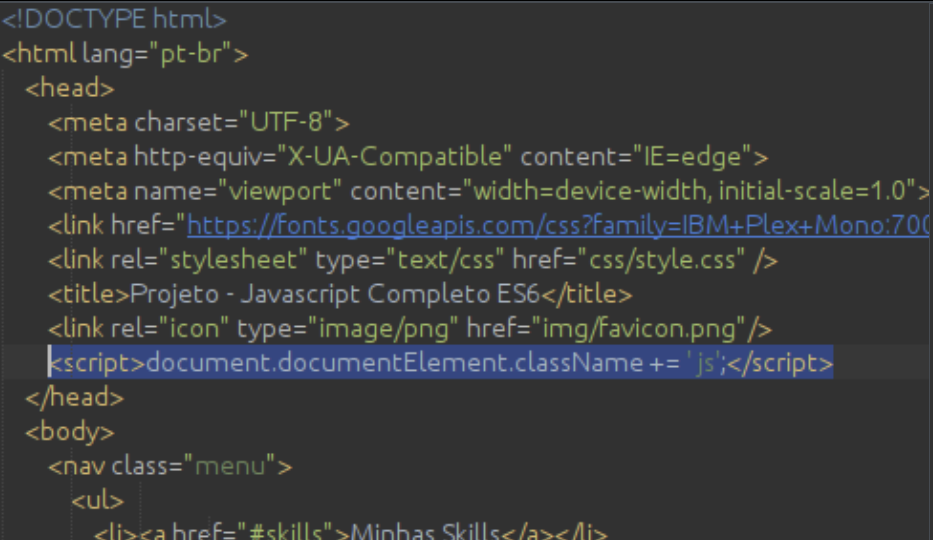Click the "X-UA-Compatible" attribute value
Image resolution: width=933 pixels, height=540 pixels.
[x=395, y=157]
